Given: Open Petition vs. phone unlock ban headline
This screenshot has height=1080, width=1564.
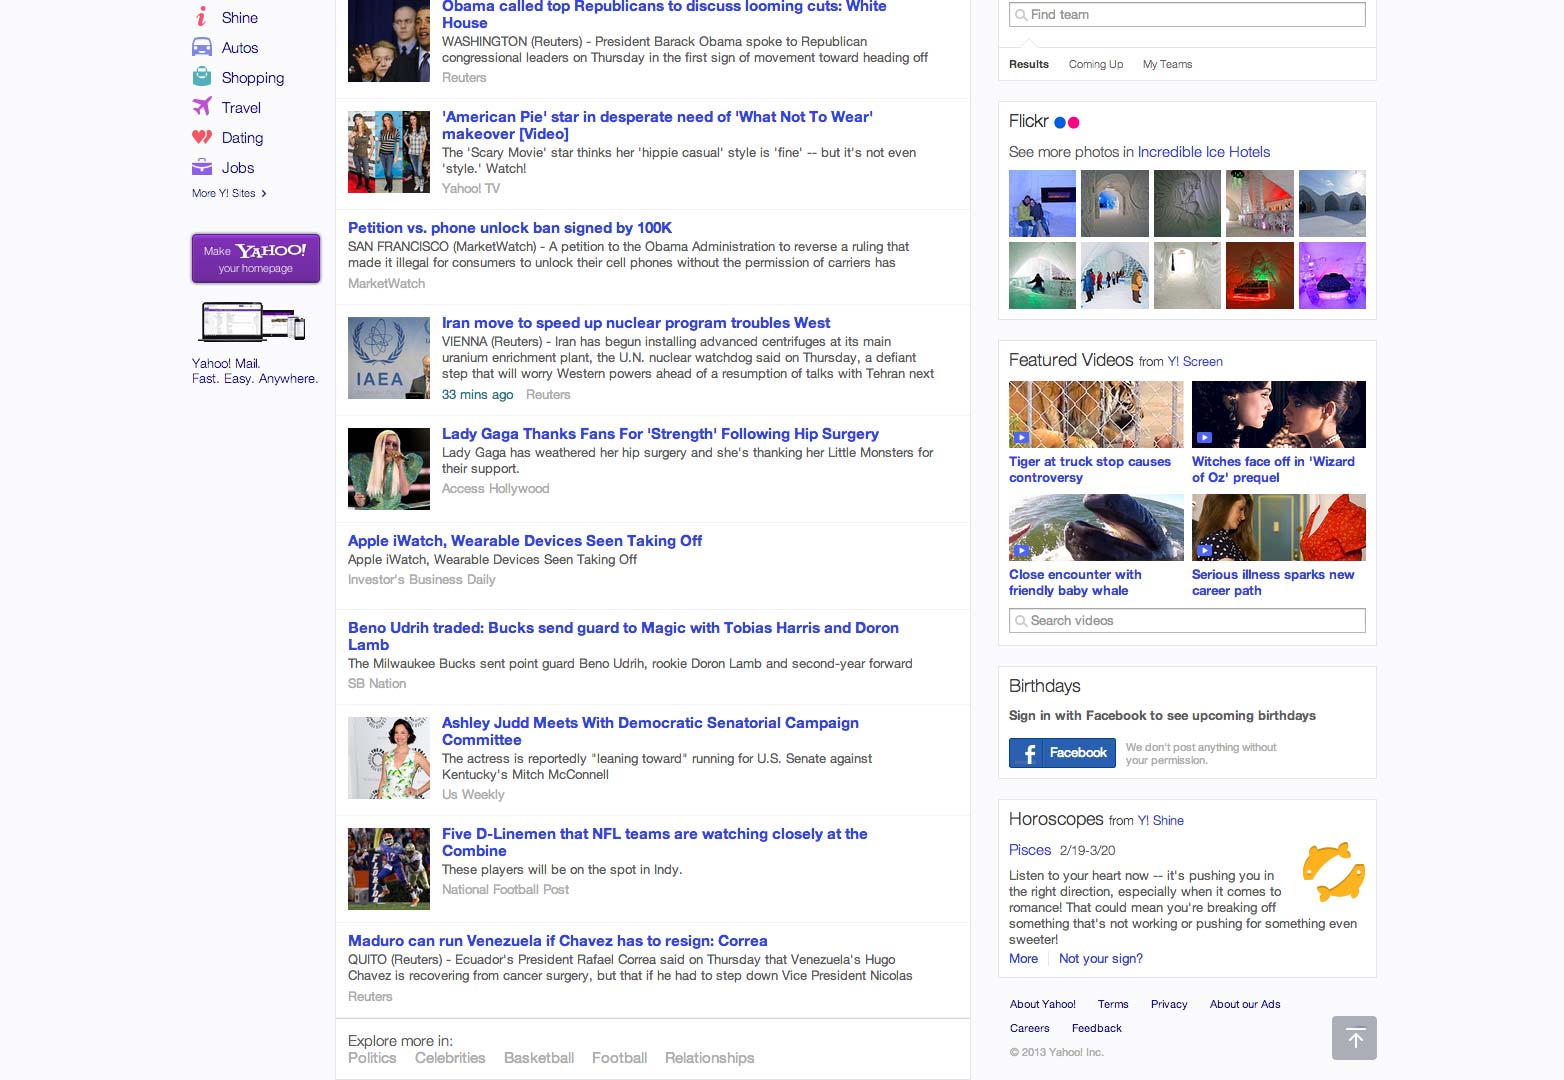Looking at the screenshot, I should coord(510,228).
